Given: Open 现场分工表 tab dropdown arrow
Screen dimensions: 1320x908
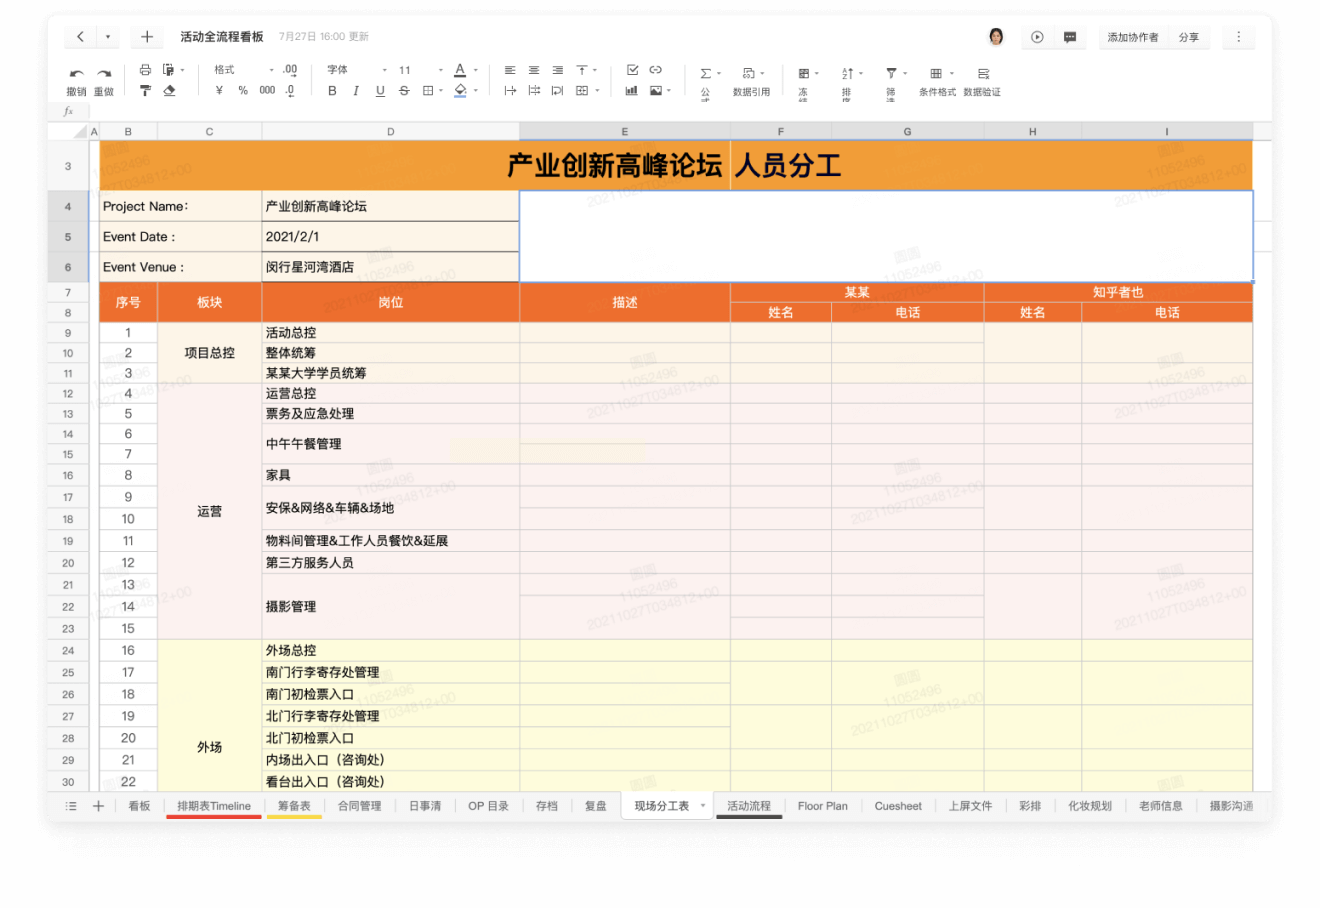Looking at the screenshot, I should [703, 806].
